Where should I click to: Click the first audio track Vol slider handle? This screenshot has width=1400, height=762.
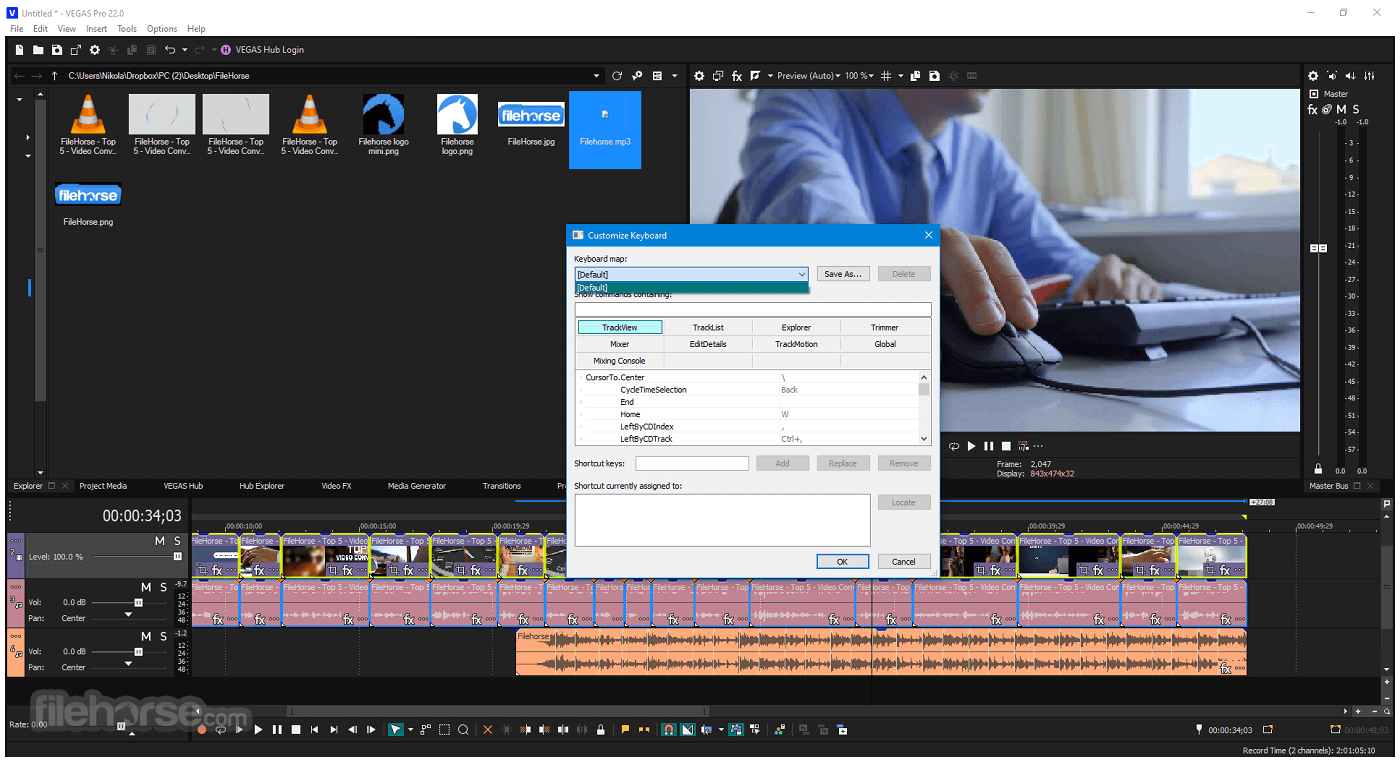[x=138, y=603]
